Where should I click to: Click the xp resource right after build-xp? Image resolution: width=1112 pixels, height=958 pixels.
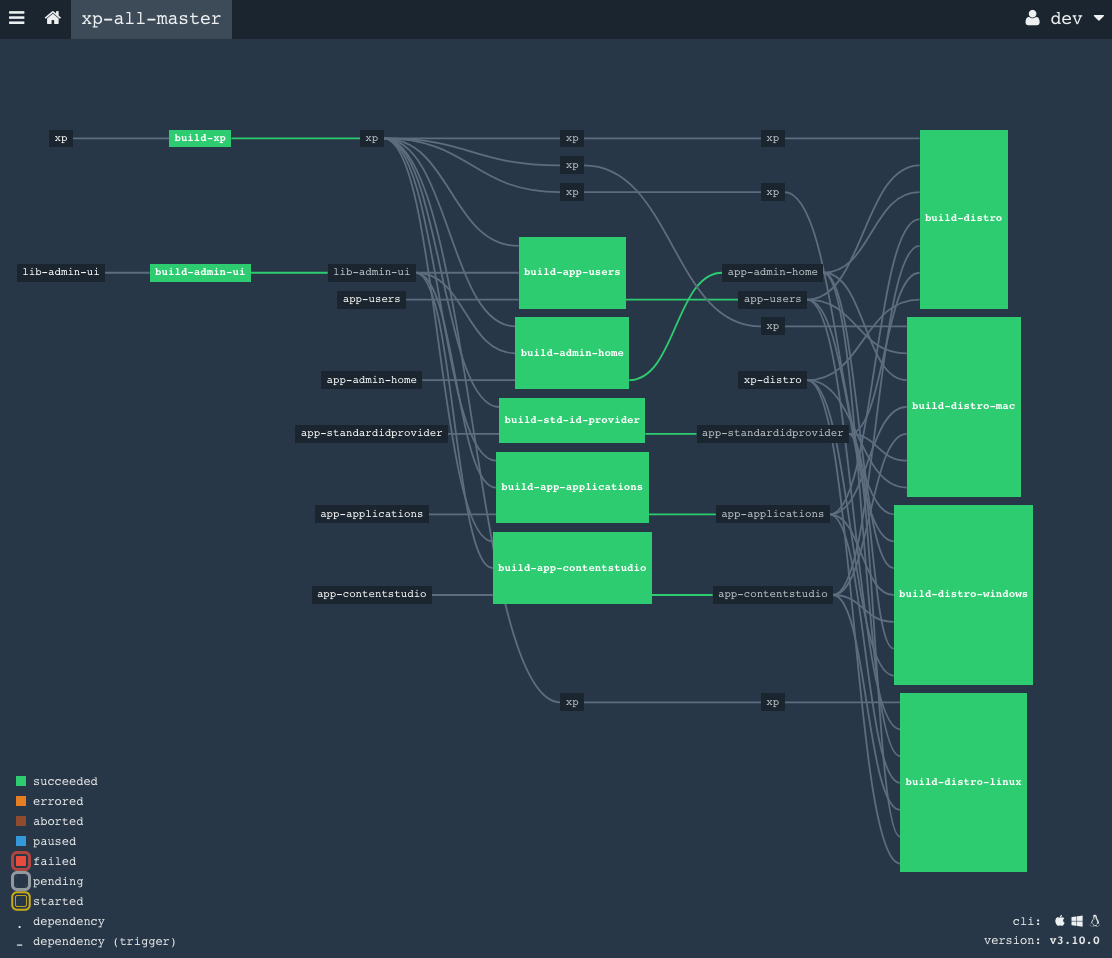[372, 138]
